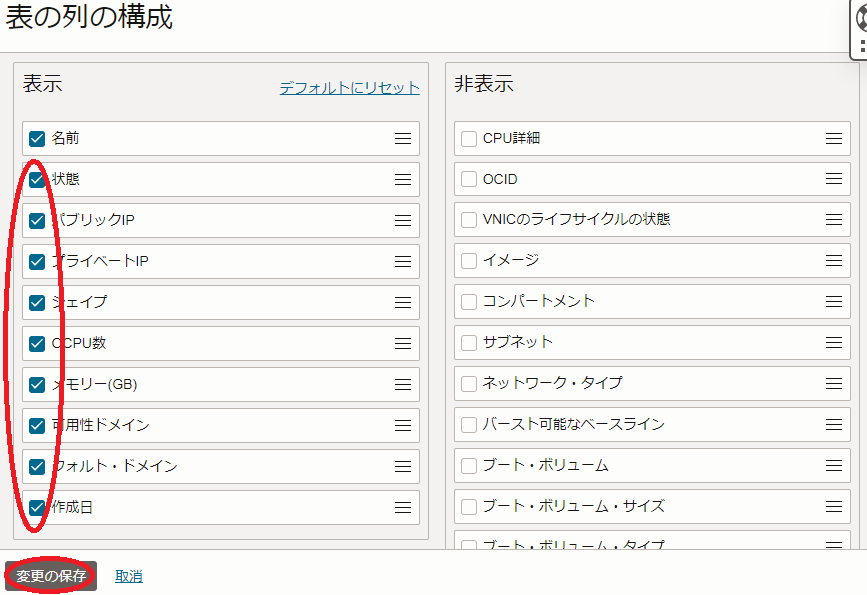
Task: Click the drag handle for メモリー(GB) row
Action: (403, 385)
